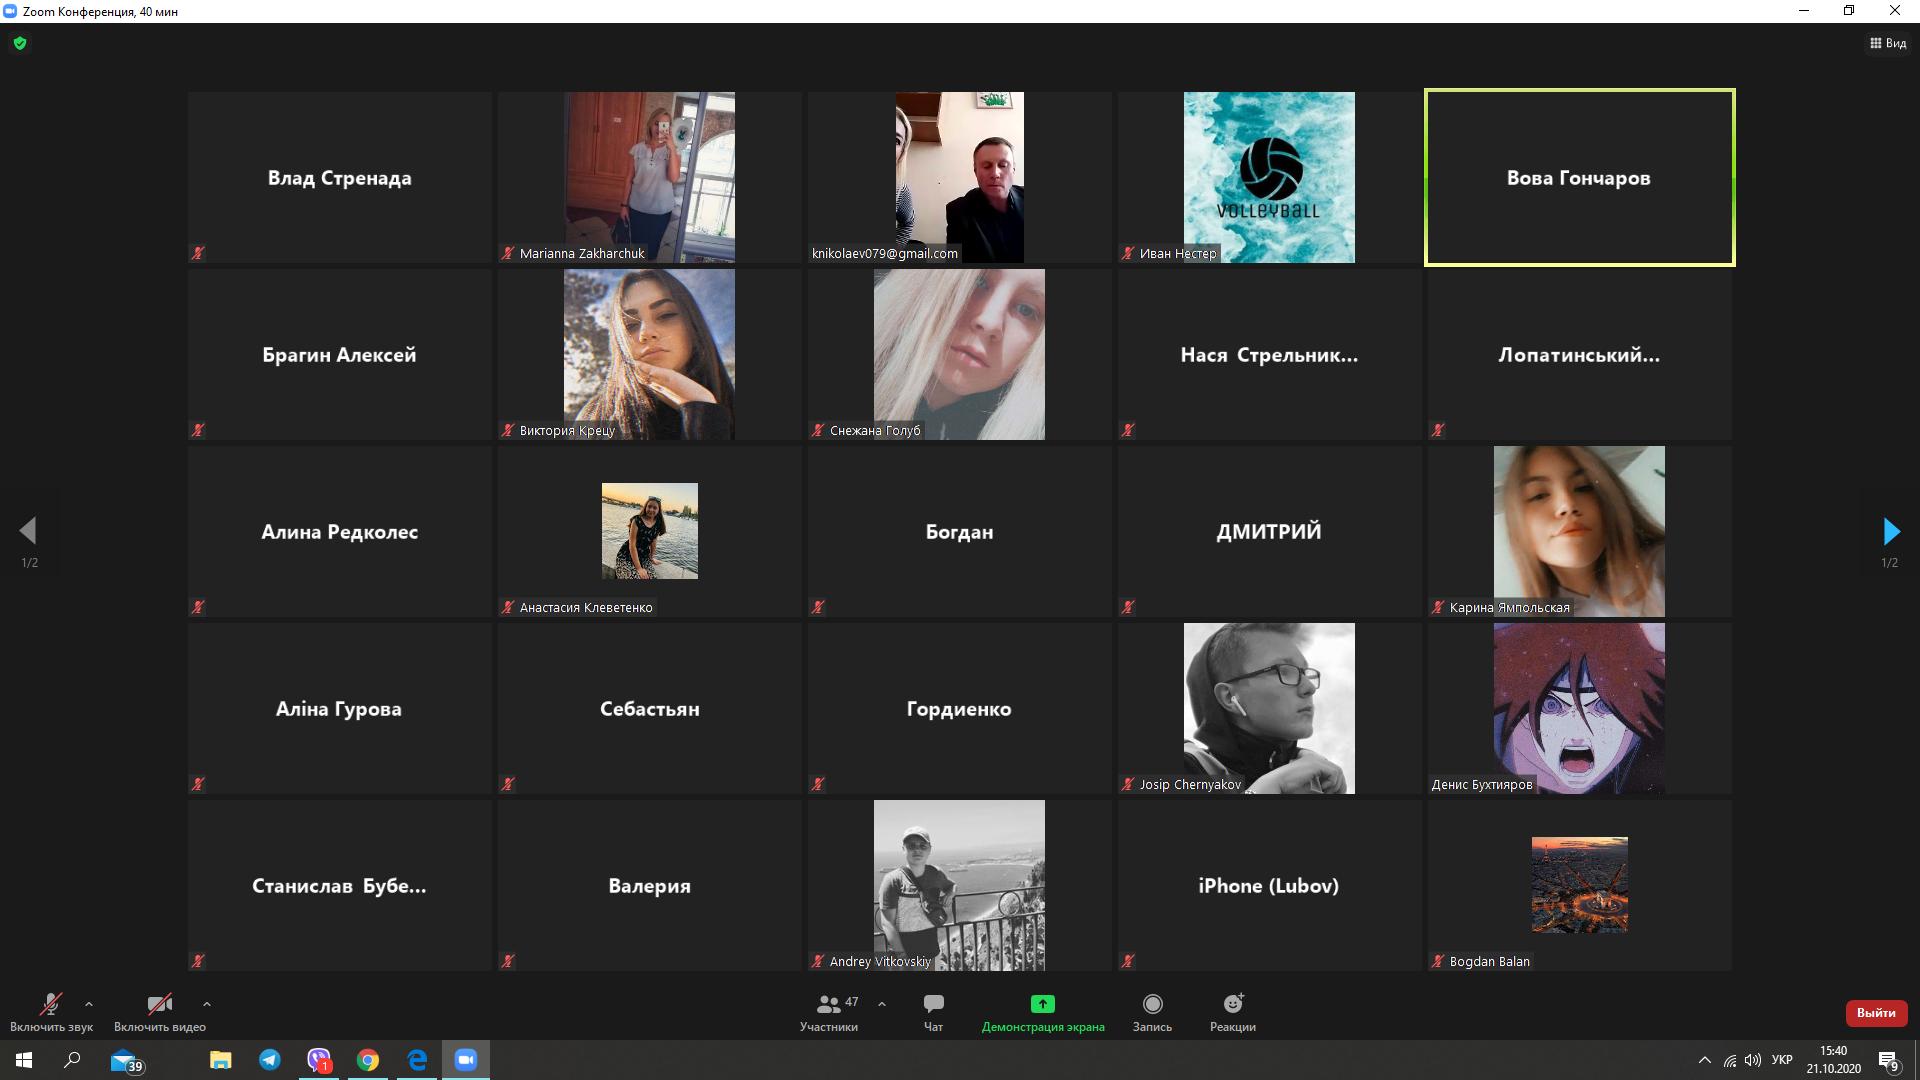The height and width of the screenshot is (1080, 1920).
Task: Open network status icon in tray
Action: pos(1729,1060)
